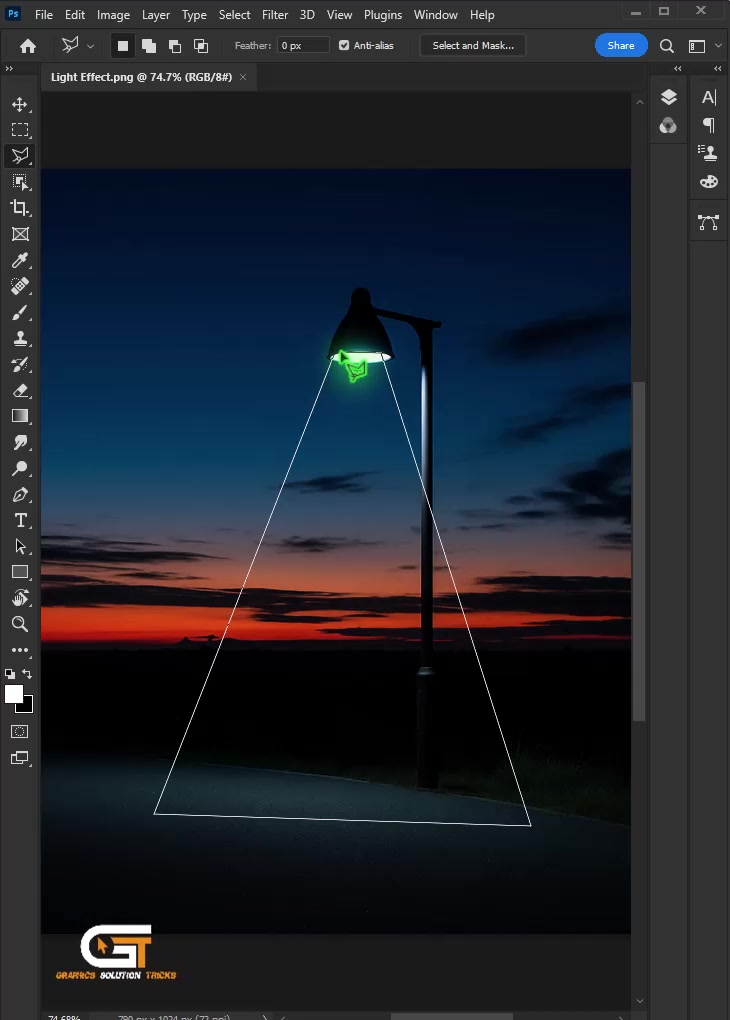
Task: Select the Path Selection tool
Action: 20,546
